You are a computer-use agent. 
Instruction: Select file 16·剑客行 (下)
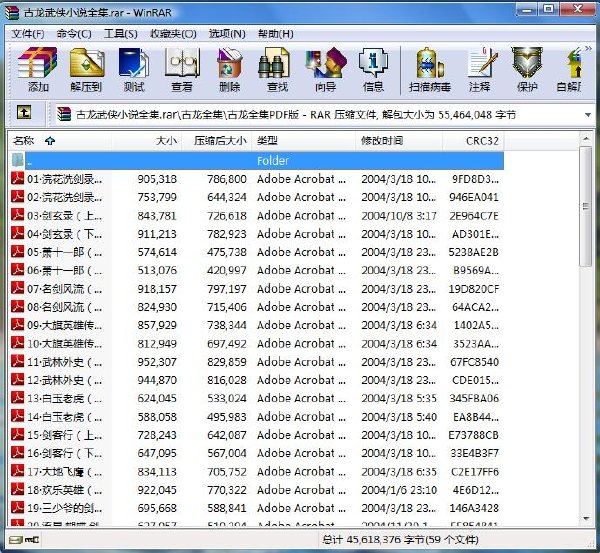(64, 453)
